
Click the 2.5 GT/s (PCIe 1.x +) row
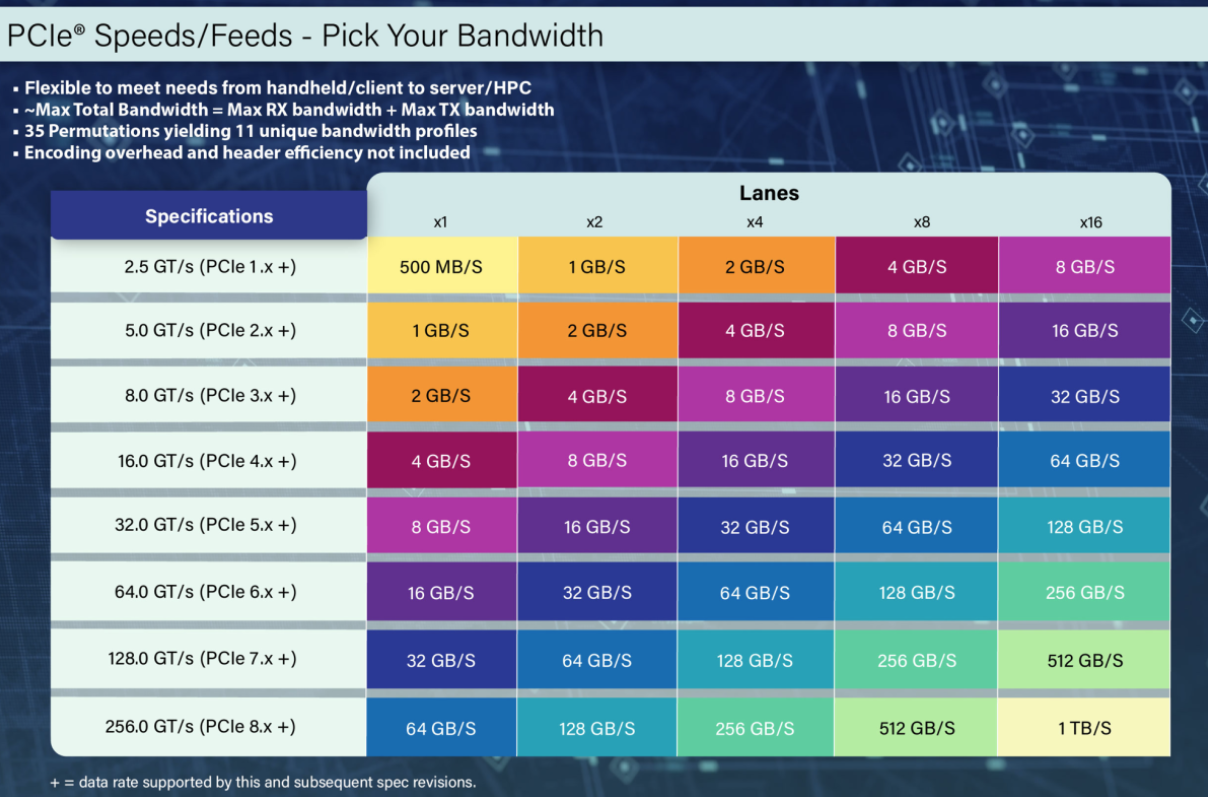point(611,267)
